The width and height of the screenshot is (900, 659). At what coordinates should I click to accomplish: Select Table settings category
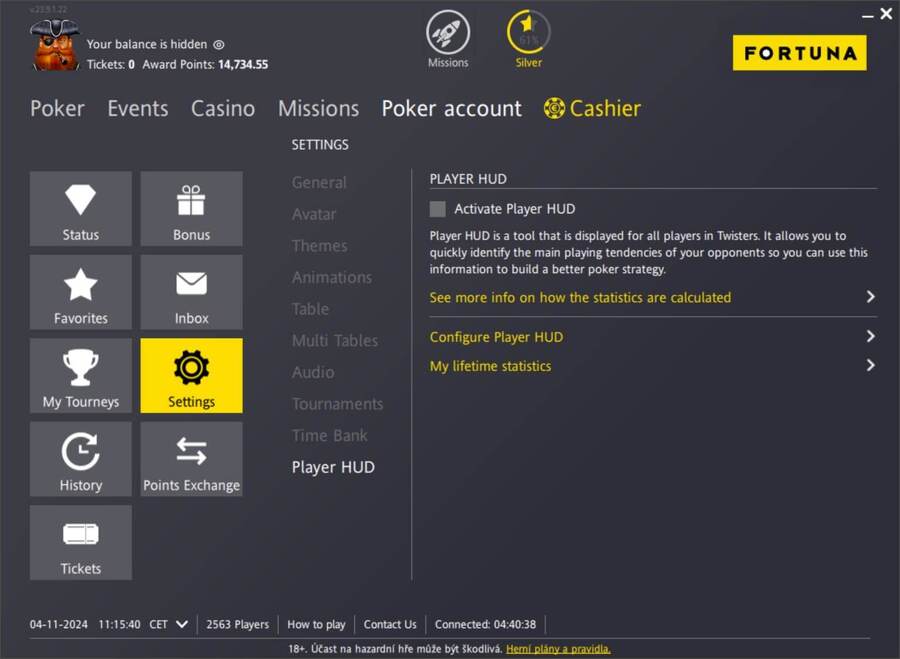311,309
